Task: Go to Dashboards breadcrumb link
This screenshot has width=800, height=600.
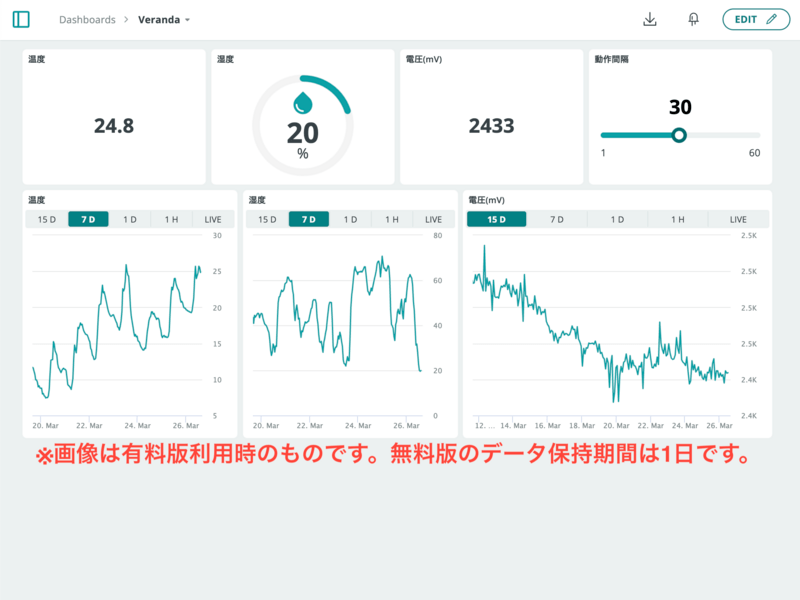Action: 87,20
